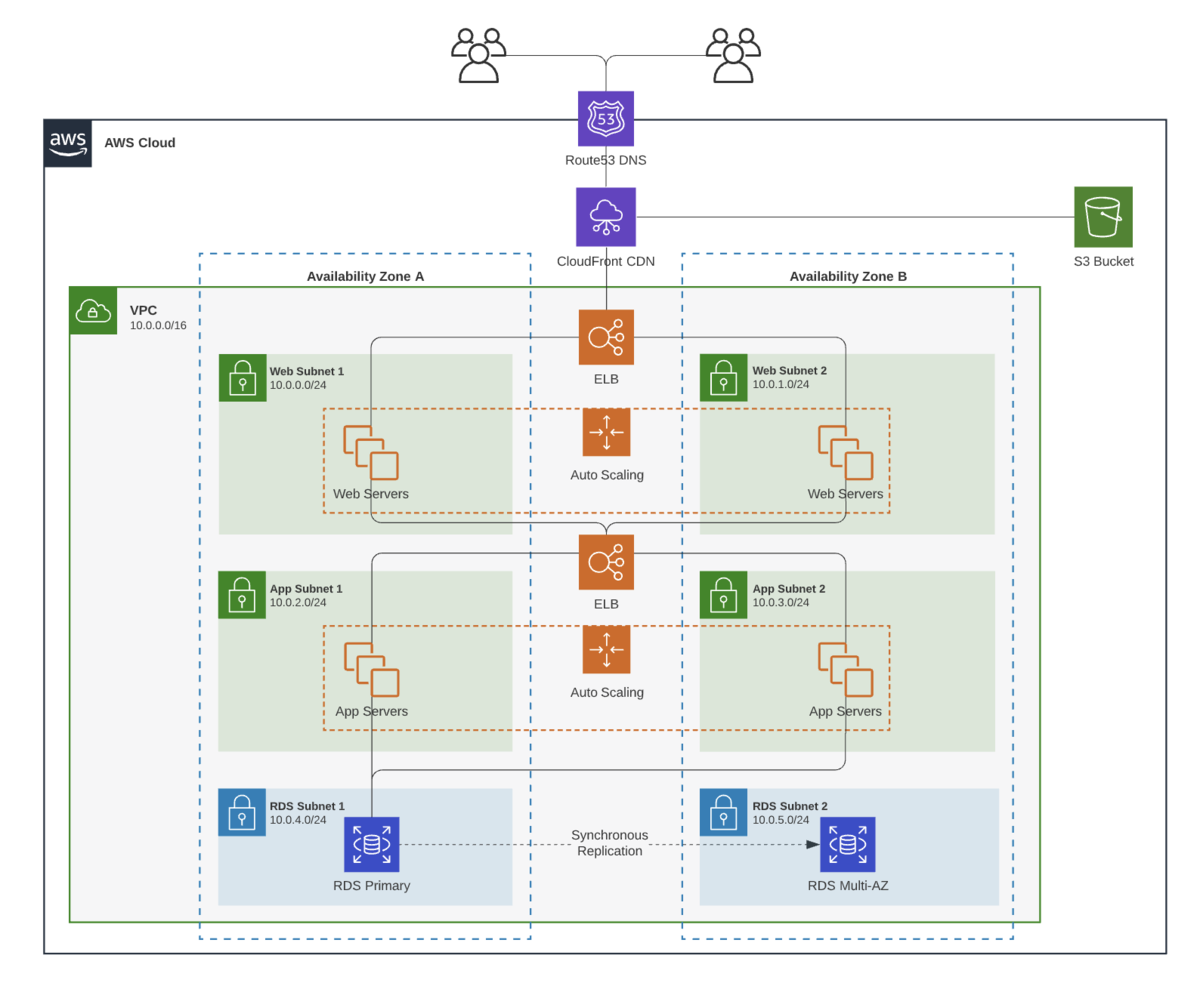The height and width of the screenshot is (992, 1200).
Task: Select the VPC cloud icon
Action: tap(92, 311)
